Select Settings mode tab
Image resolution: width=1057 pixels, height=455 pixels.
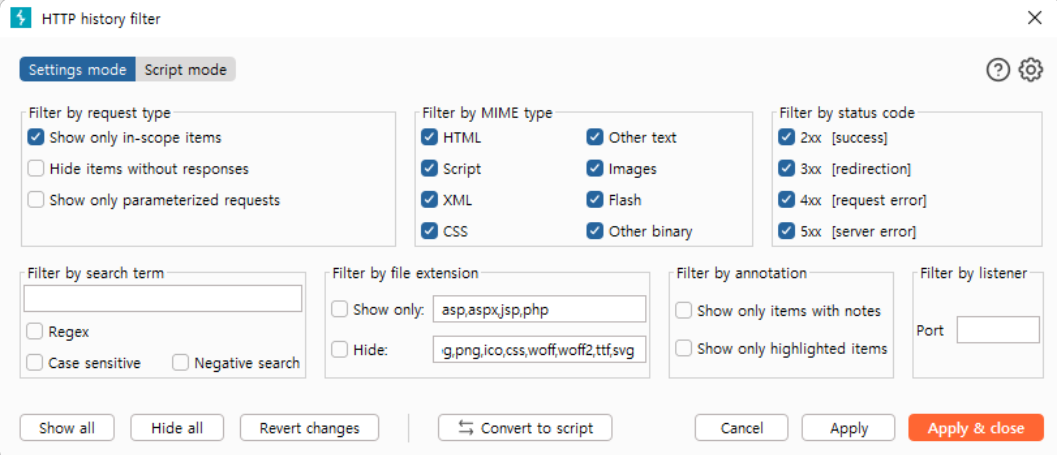click(x=77, y=70)
